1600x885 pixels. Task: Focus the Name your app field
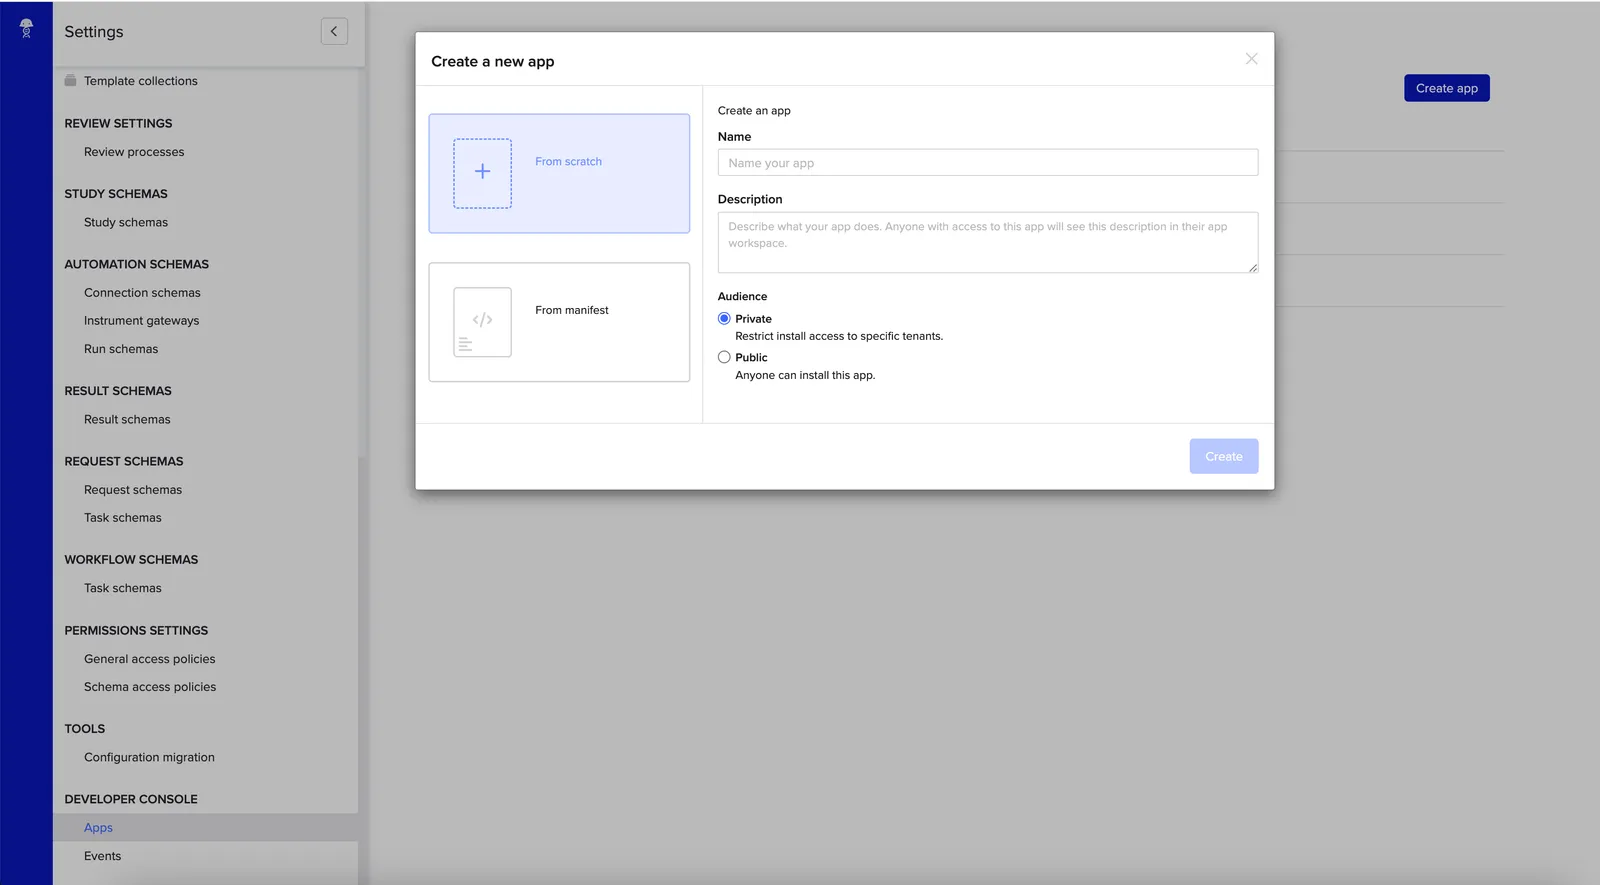(988, 163)
